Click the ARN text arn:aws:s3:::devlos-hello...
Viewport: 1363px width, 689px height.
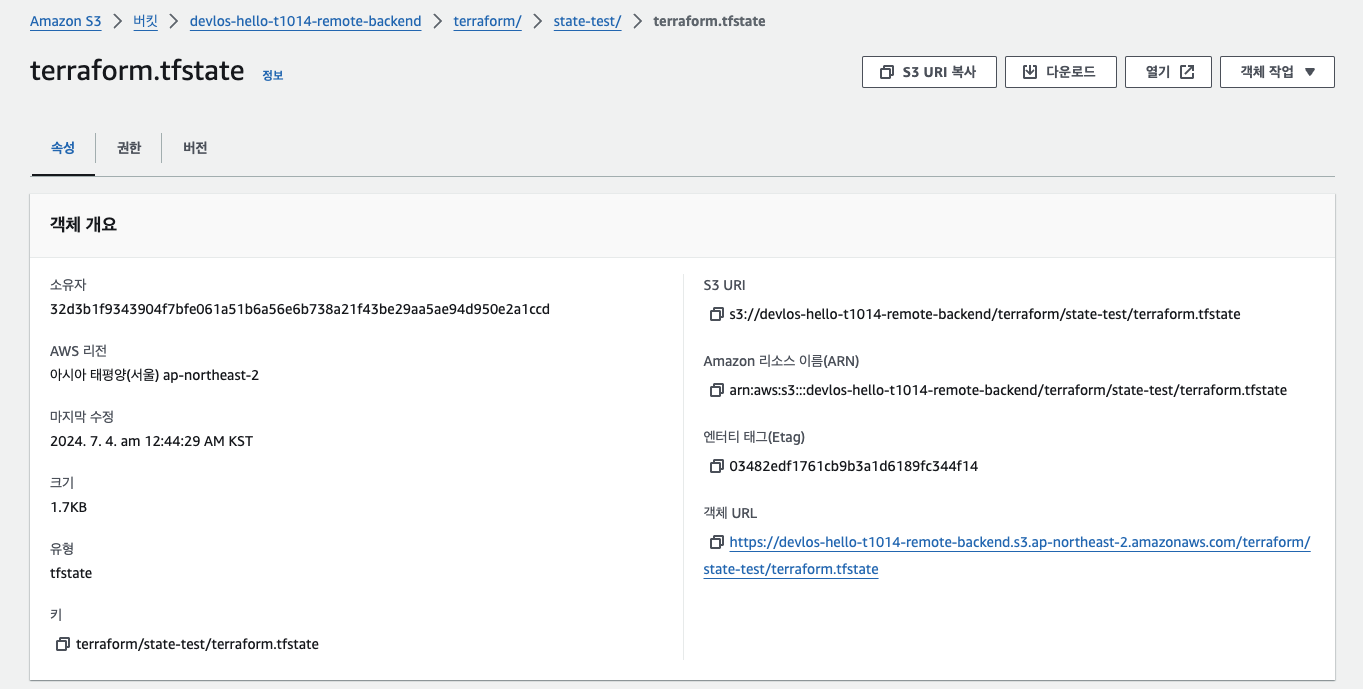tap(1008, 390)
